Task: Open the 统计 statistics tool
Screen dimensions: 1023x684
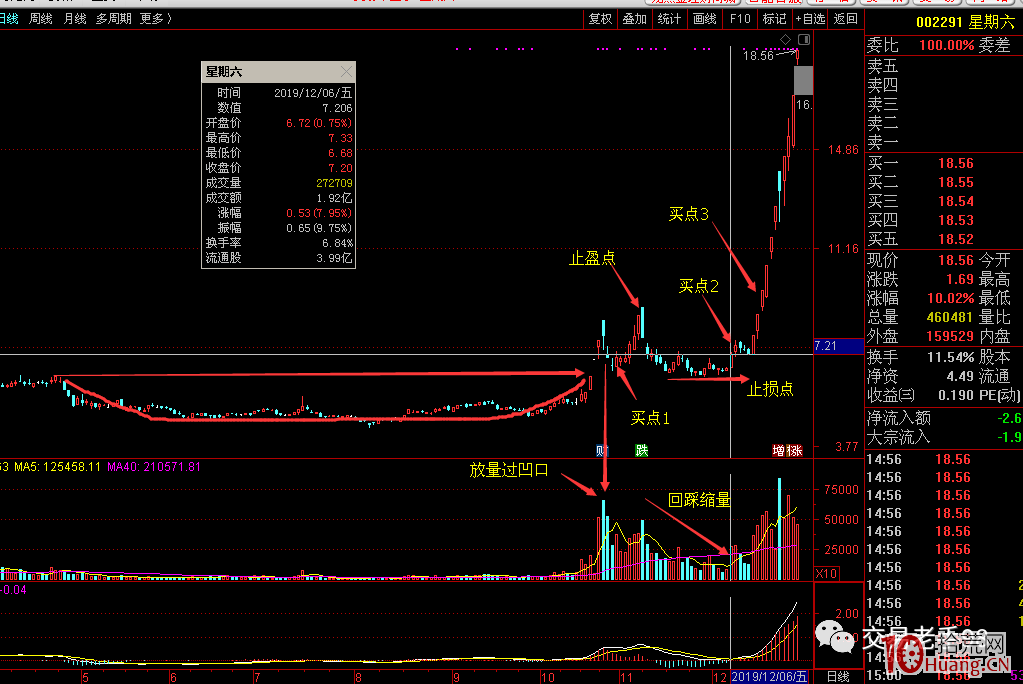Action: [x=669, y=19]
